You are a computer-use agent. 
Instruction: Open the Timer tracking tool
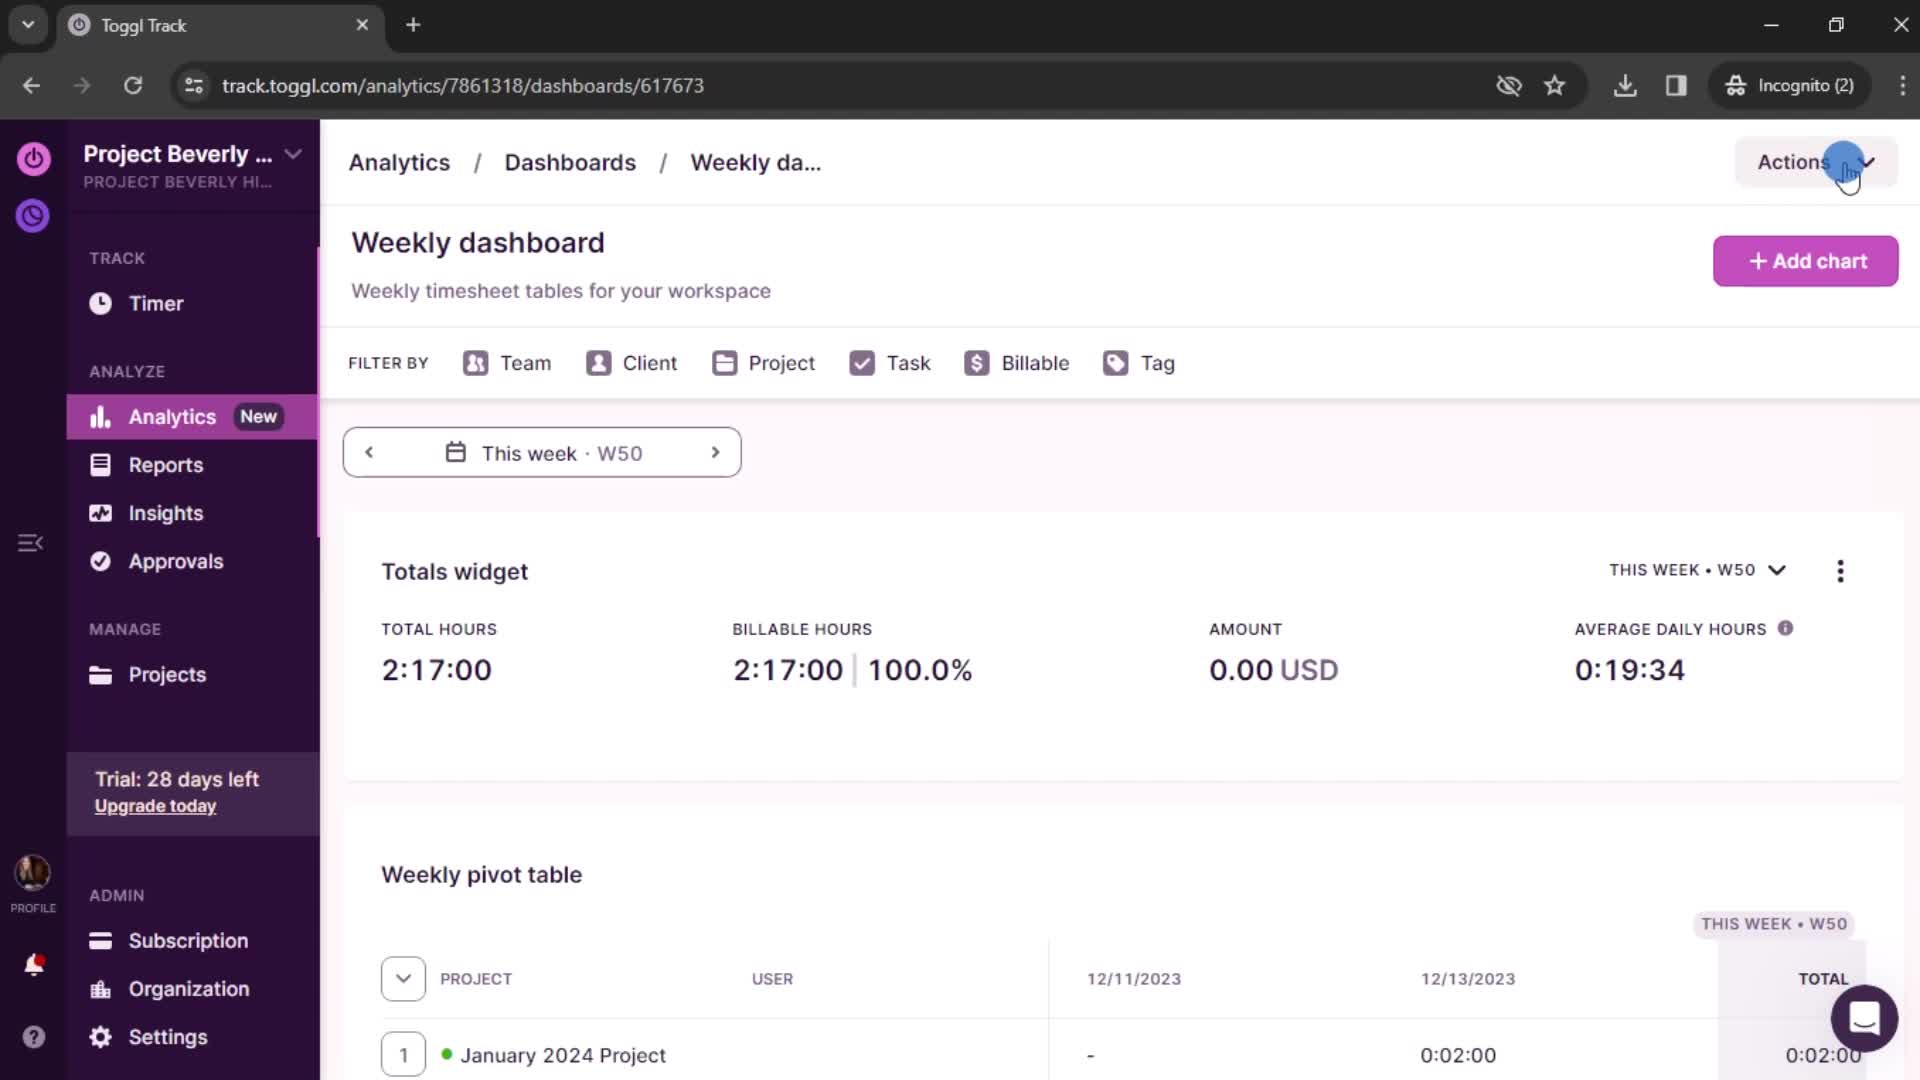click(154, 303)
